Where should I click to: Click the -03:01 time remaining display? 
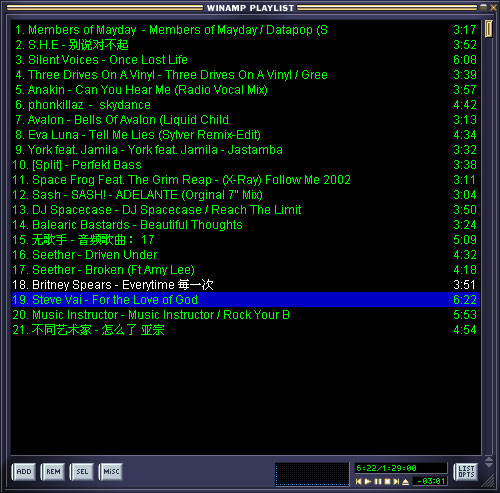[430, 481]
